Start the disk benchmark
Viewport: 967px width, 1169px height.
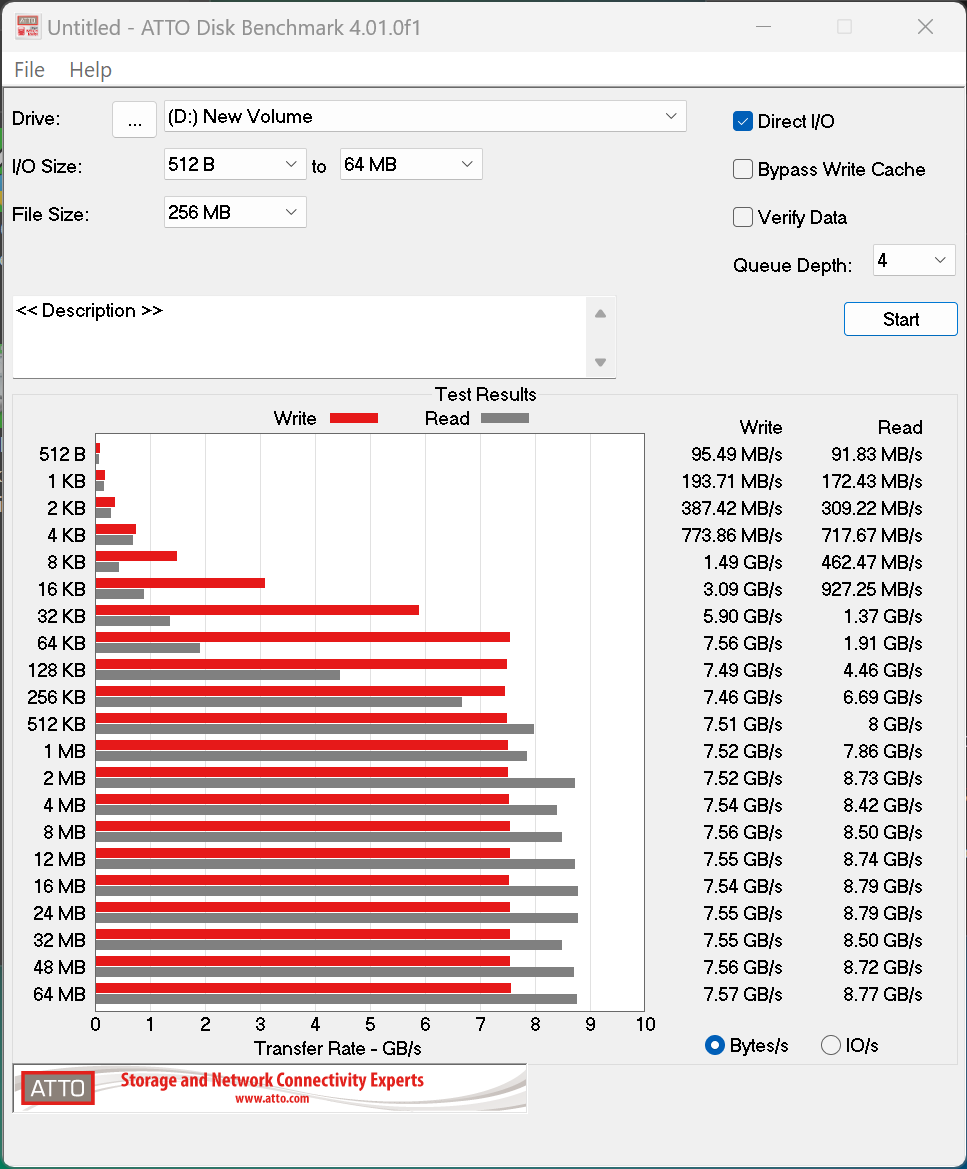900,319
